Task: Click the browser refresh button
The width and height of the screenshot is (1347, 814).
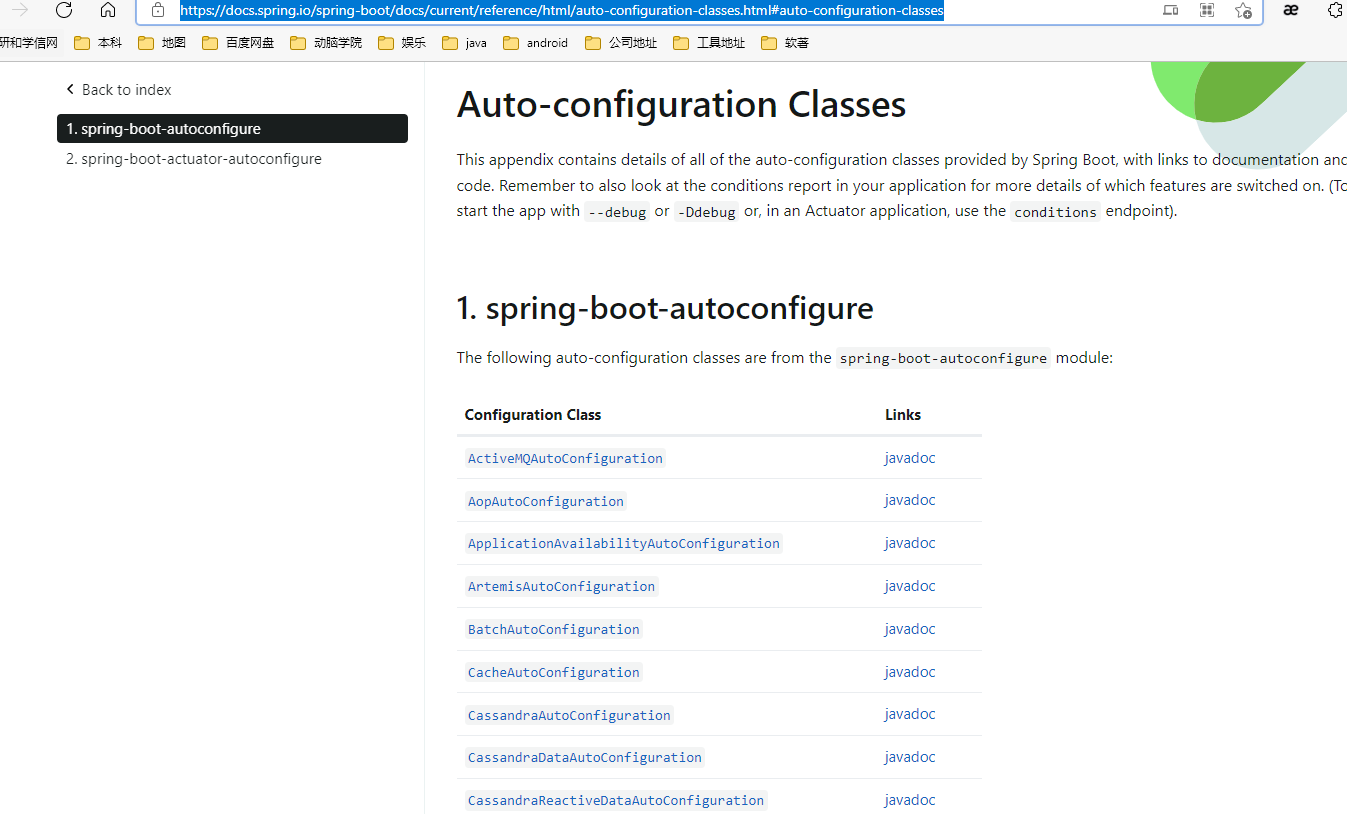Action: (64, 10)
